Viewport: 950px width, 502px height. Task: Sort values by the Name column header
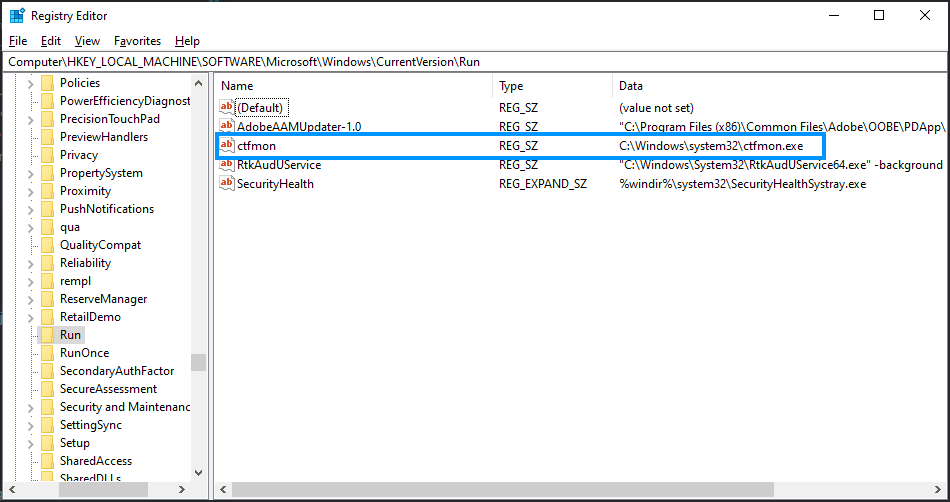pyautogui.click(x=354, y=86)
